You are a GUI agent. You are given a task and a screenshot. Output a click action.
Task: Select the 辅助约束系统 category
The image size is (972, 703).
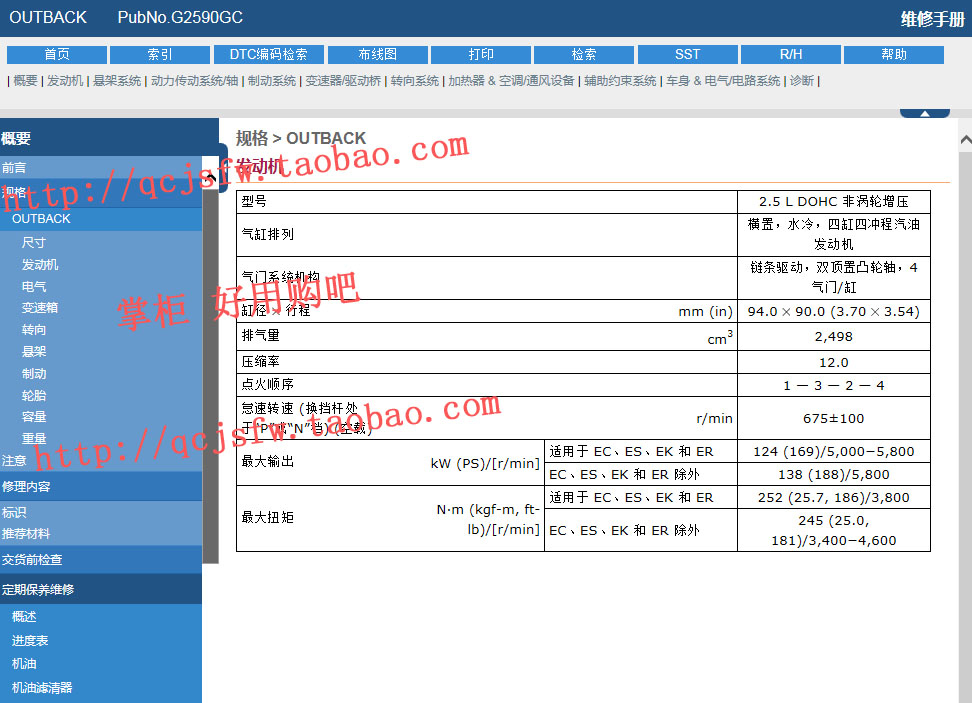tap(620, 81)
